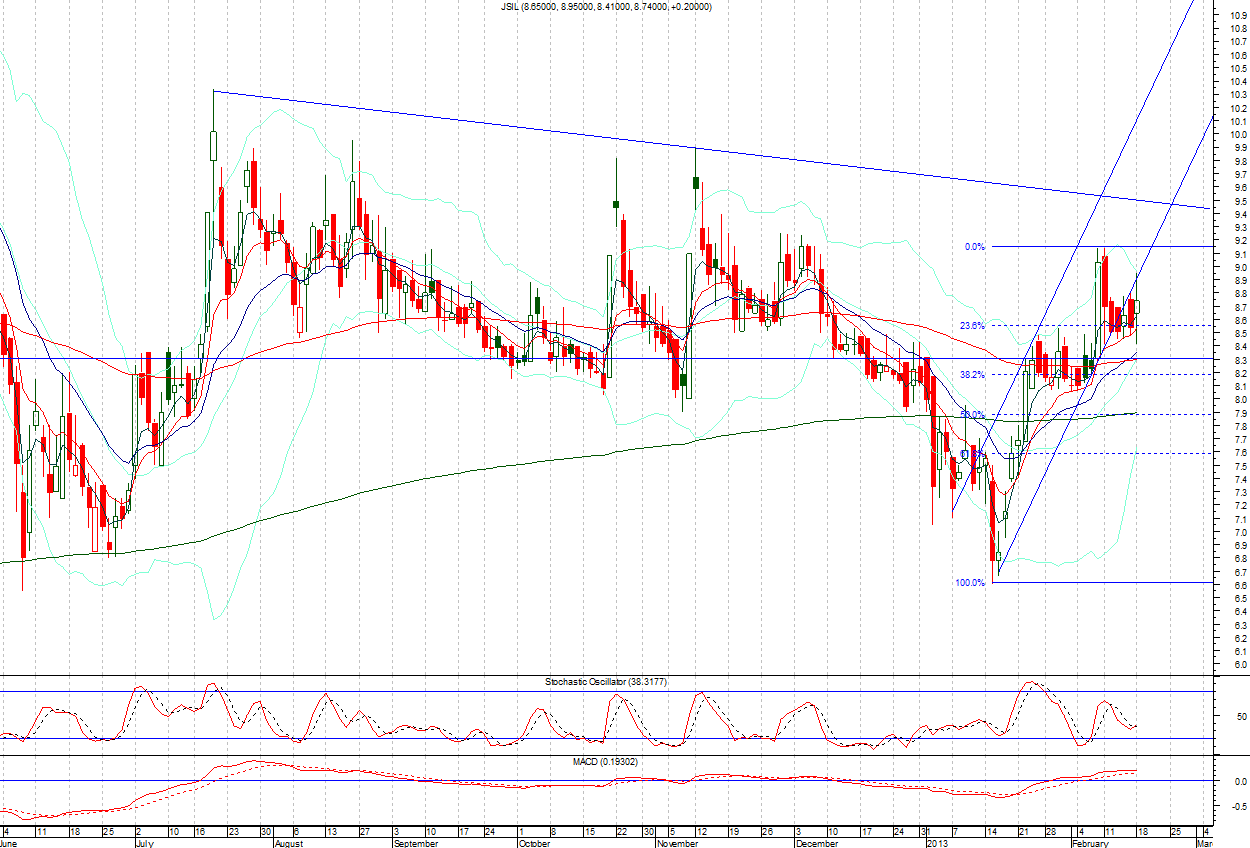Click the 100.0% Fibonacci level label

point(970,582)
